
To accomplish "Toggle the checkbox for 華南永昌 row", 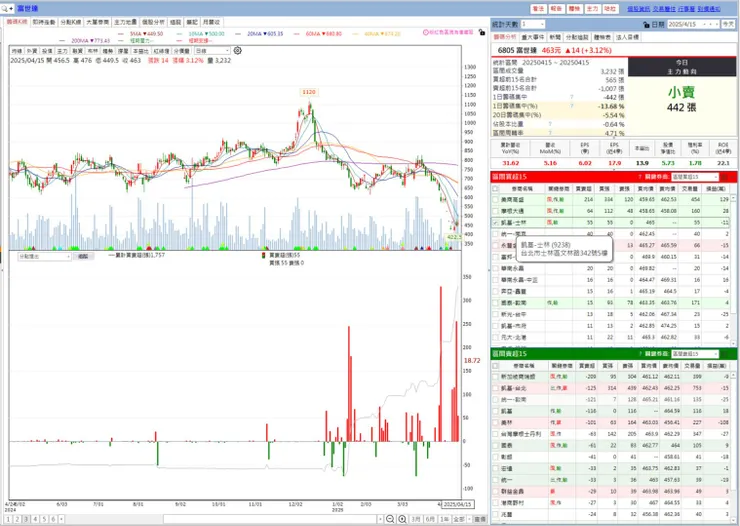I will (495, 268).
